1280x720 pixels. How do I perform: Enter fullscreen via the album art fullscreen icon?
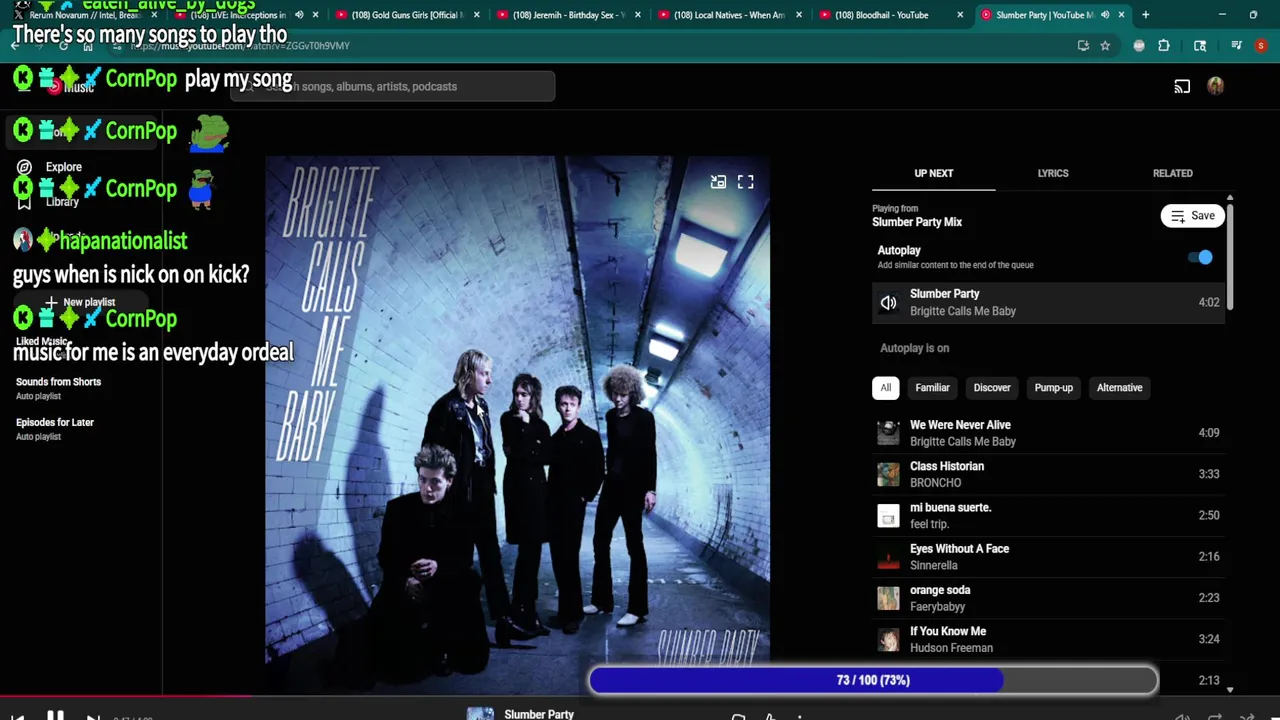[x=746, y=182]
